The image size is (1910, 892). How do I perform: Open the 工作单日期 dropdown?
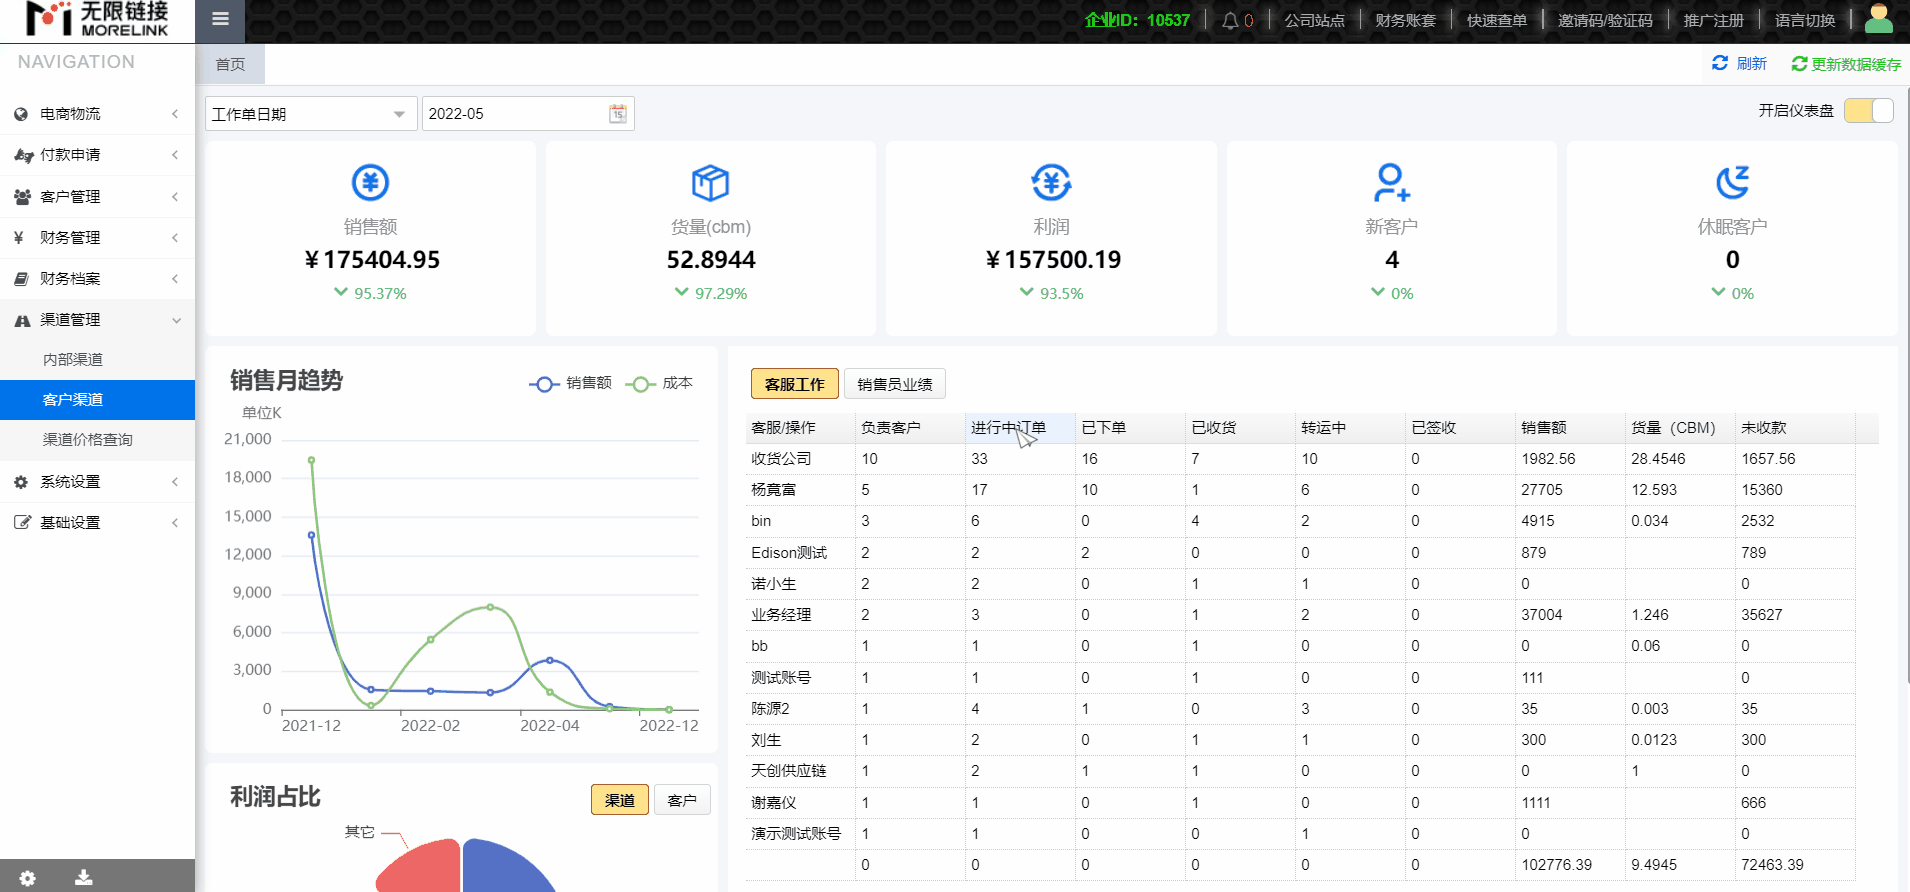(x=310, y=114)
